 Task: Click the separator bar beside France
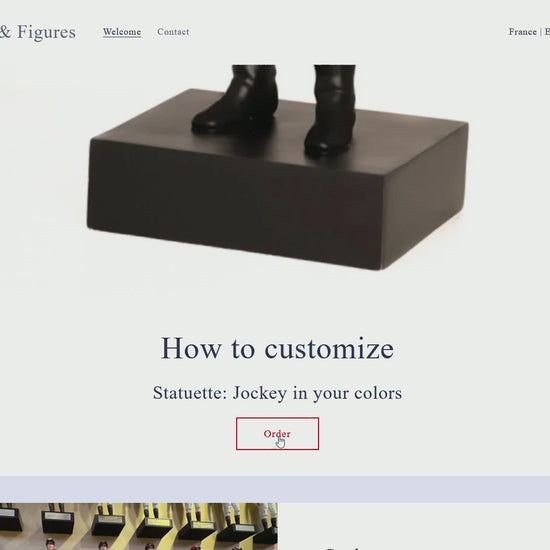click(x=541, y=32)
